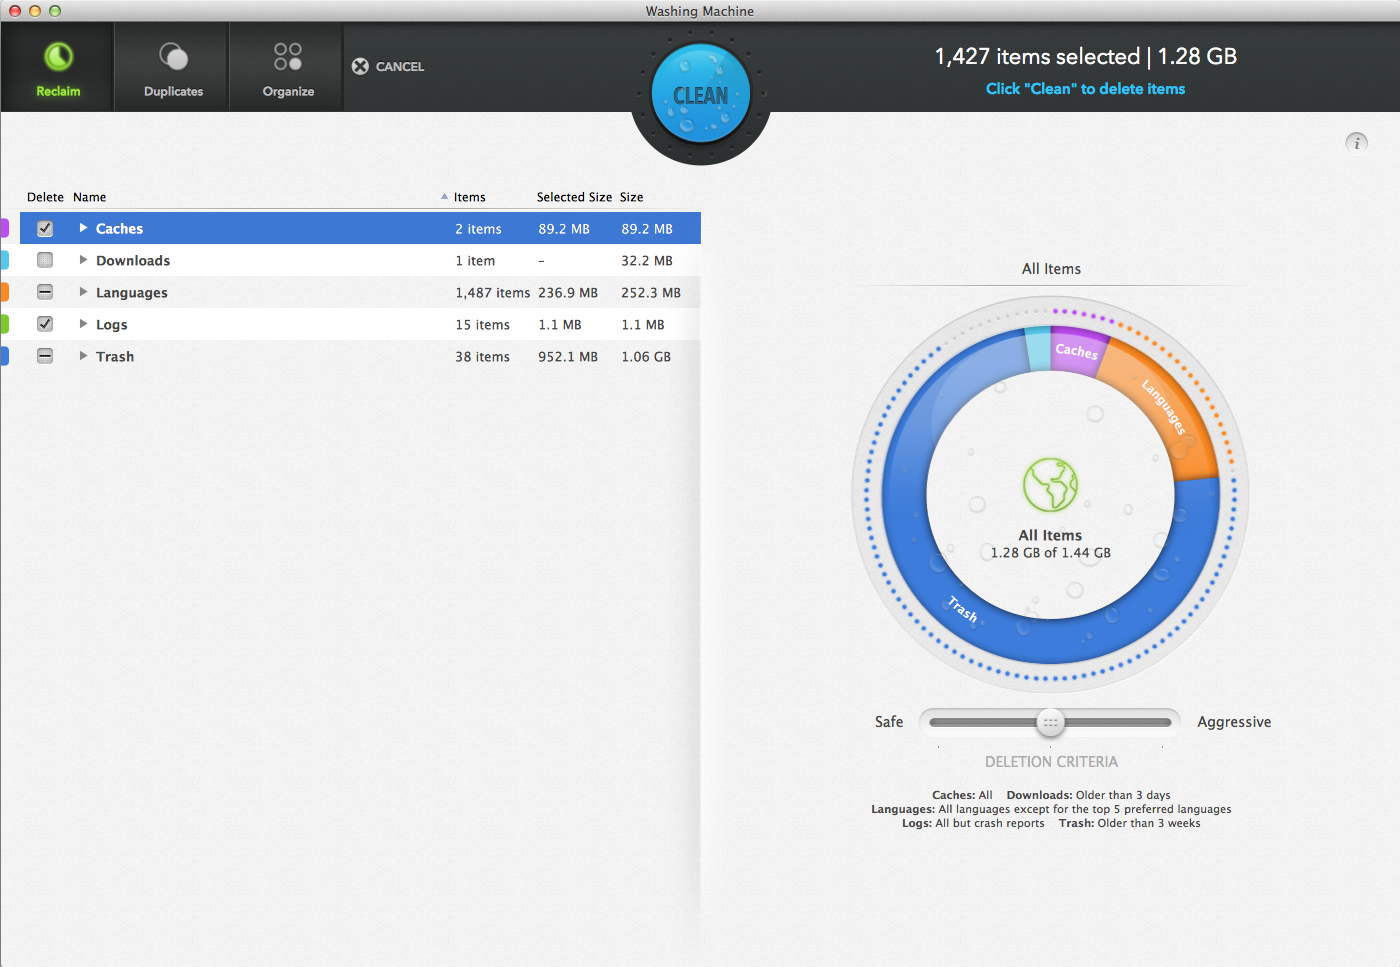The image size is (1400, 967).
Task: Expand the Caches row
Action: click(x=83, y=228)
